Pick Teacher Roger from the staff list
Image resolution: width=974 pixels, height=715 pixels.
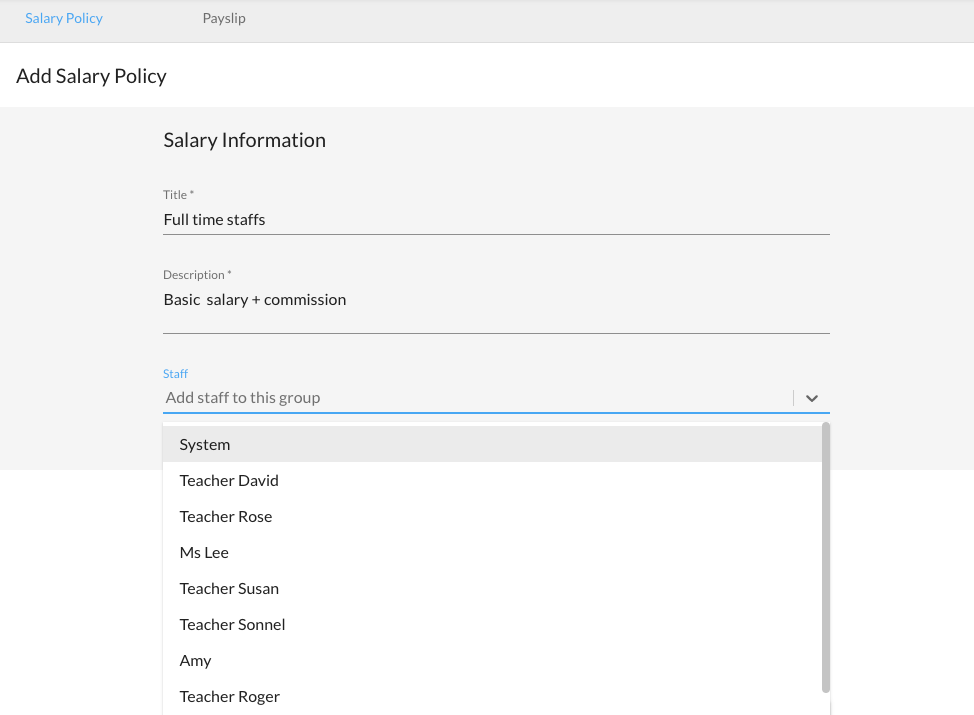coord(229,697)
